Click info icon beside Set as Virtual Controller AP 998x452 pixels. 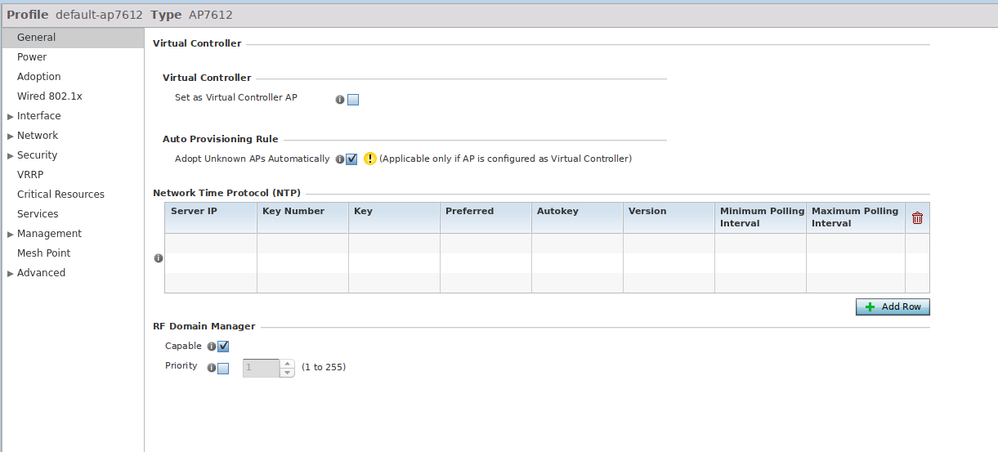point(340,99)
